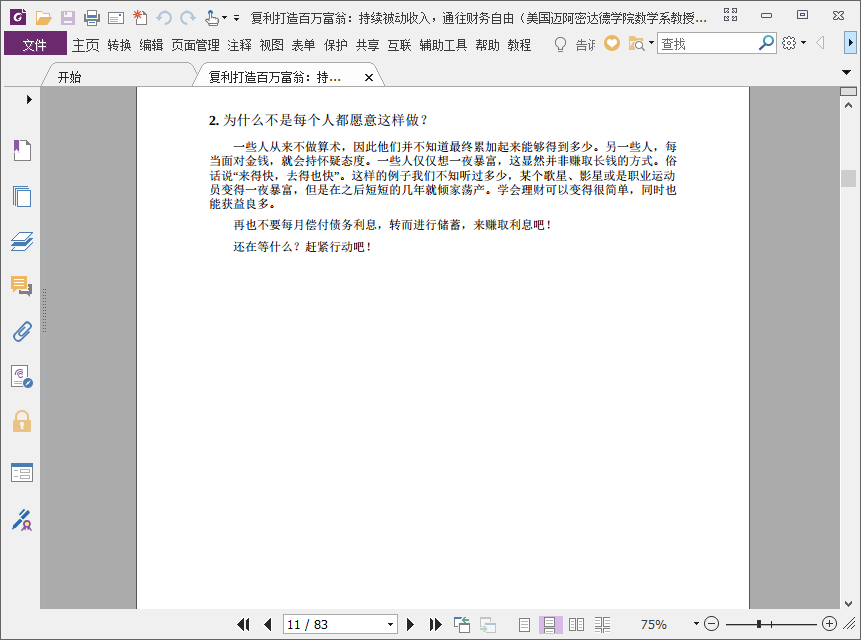Open the digital signatures panel

(x=22, y=377)
